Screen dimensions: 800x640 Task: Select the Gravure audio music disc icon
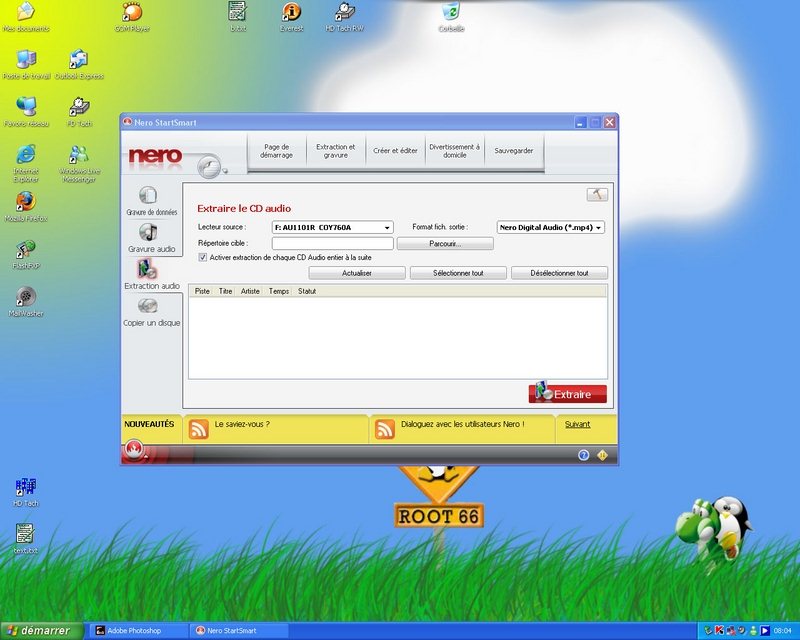point(148,232)
